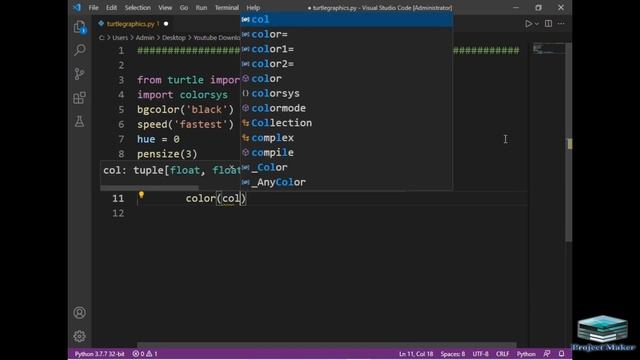Open the Search view in activity bar

pos(80,50)
